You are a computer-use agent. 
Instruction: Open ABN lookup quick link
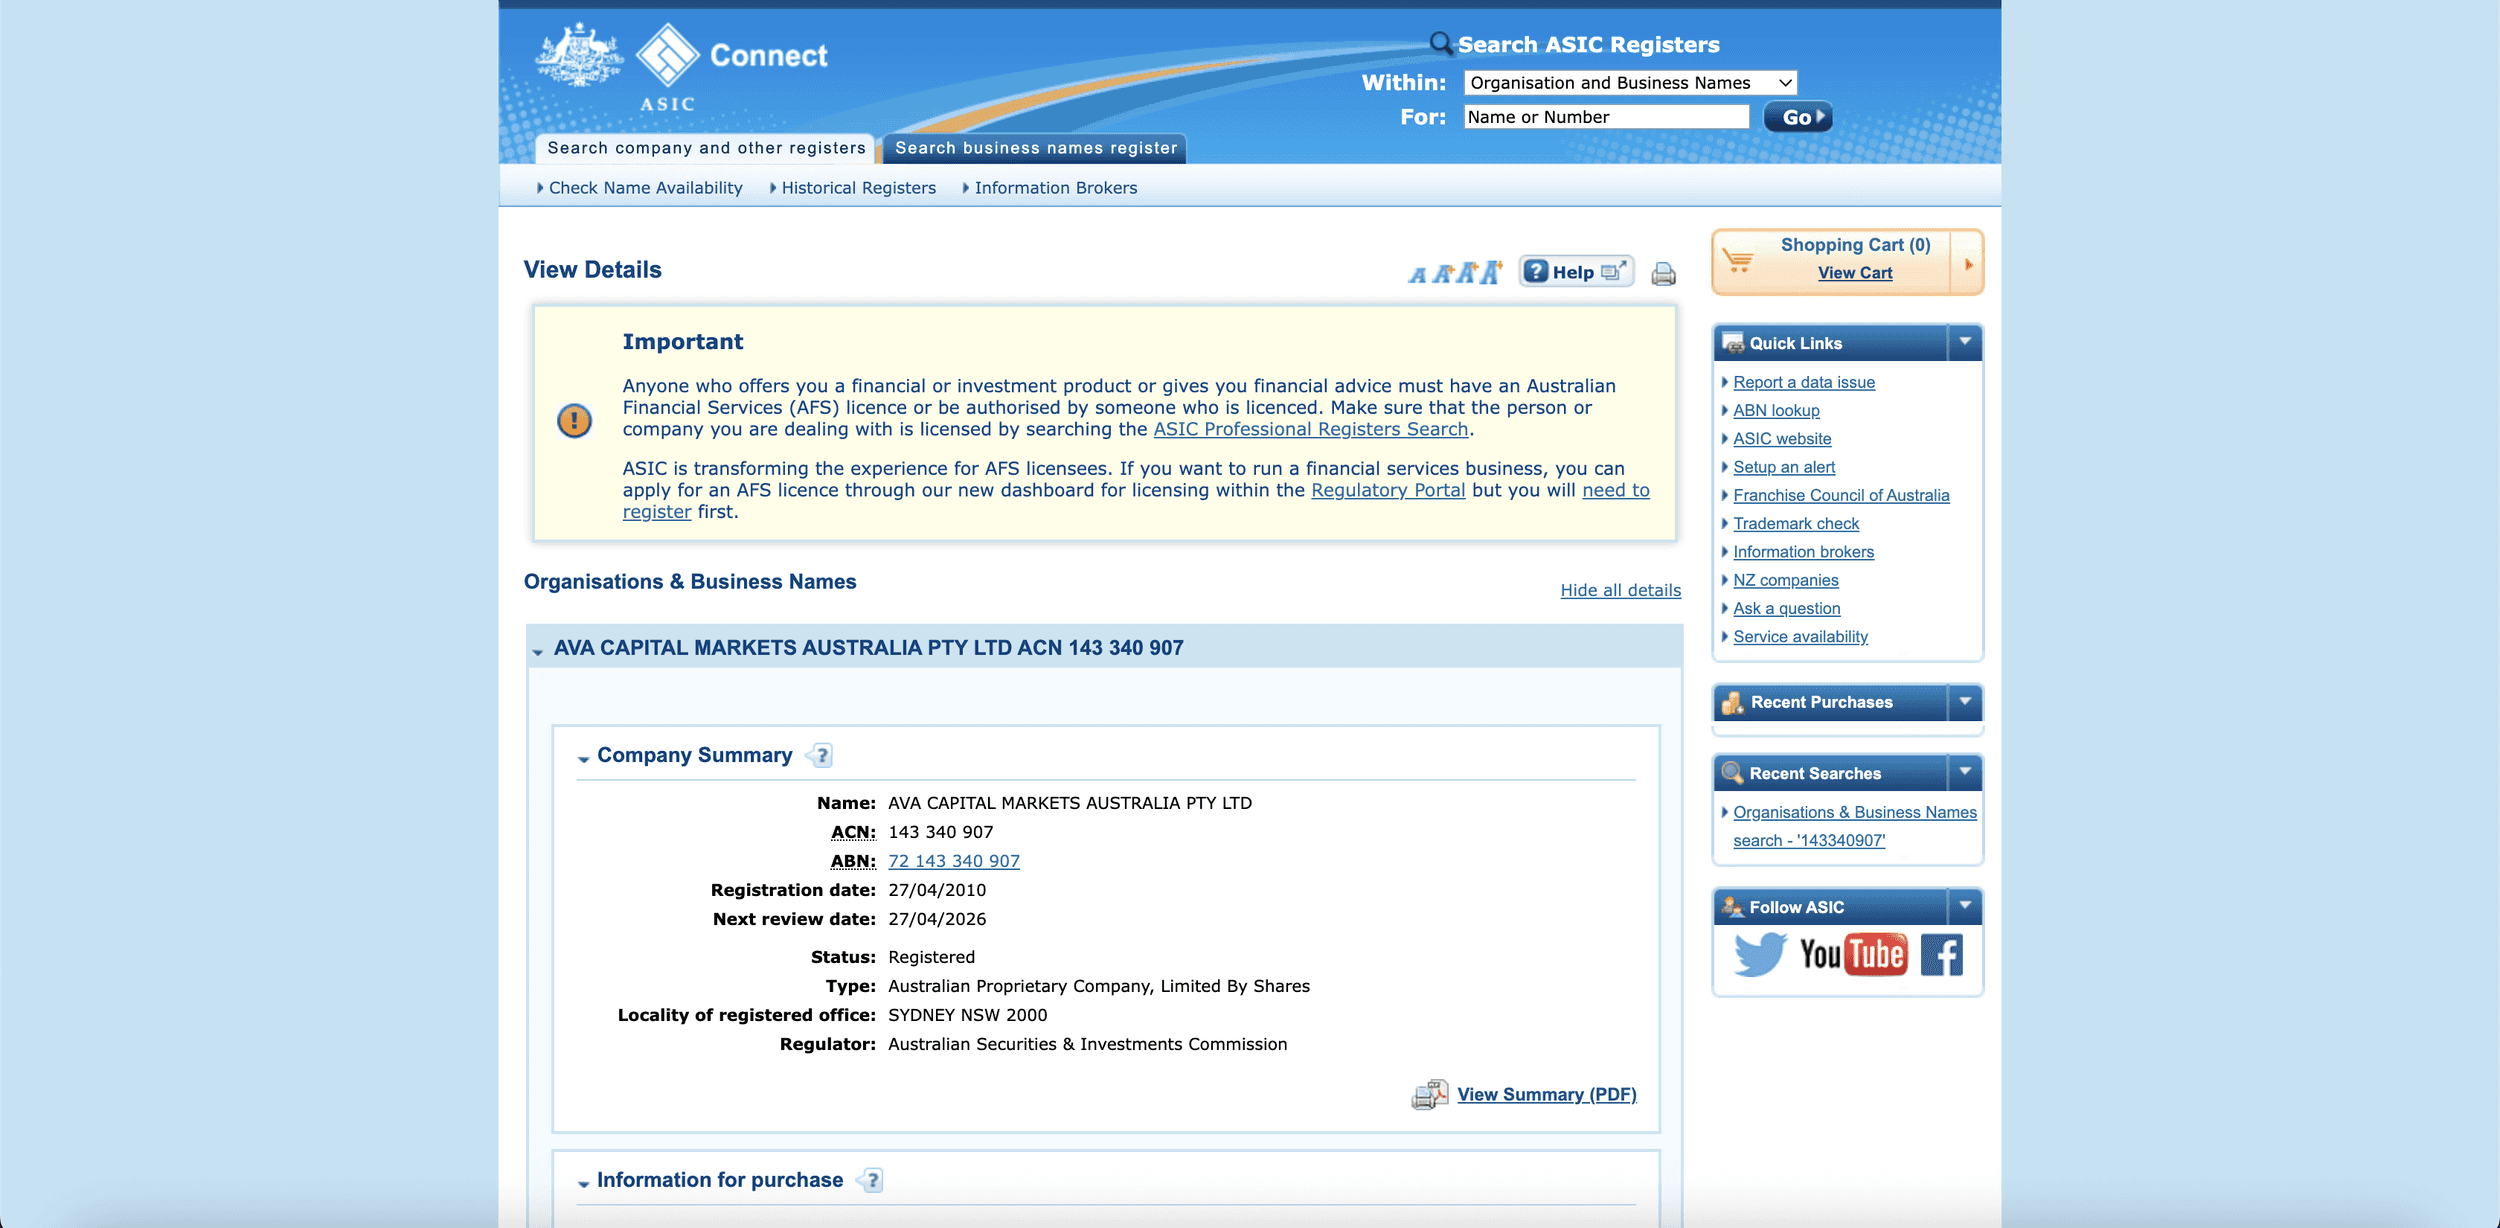1776,410
